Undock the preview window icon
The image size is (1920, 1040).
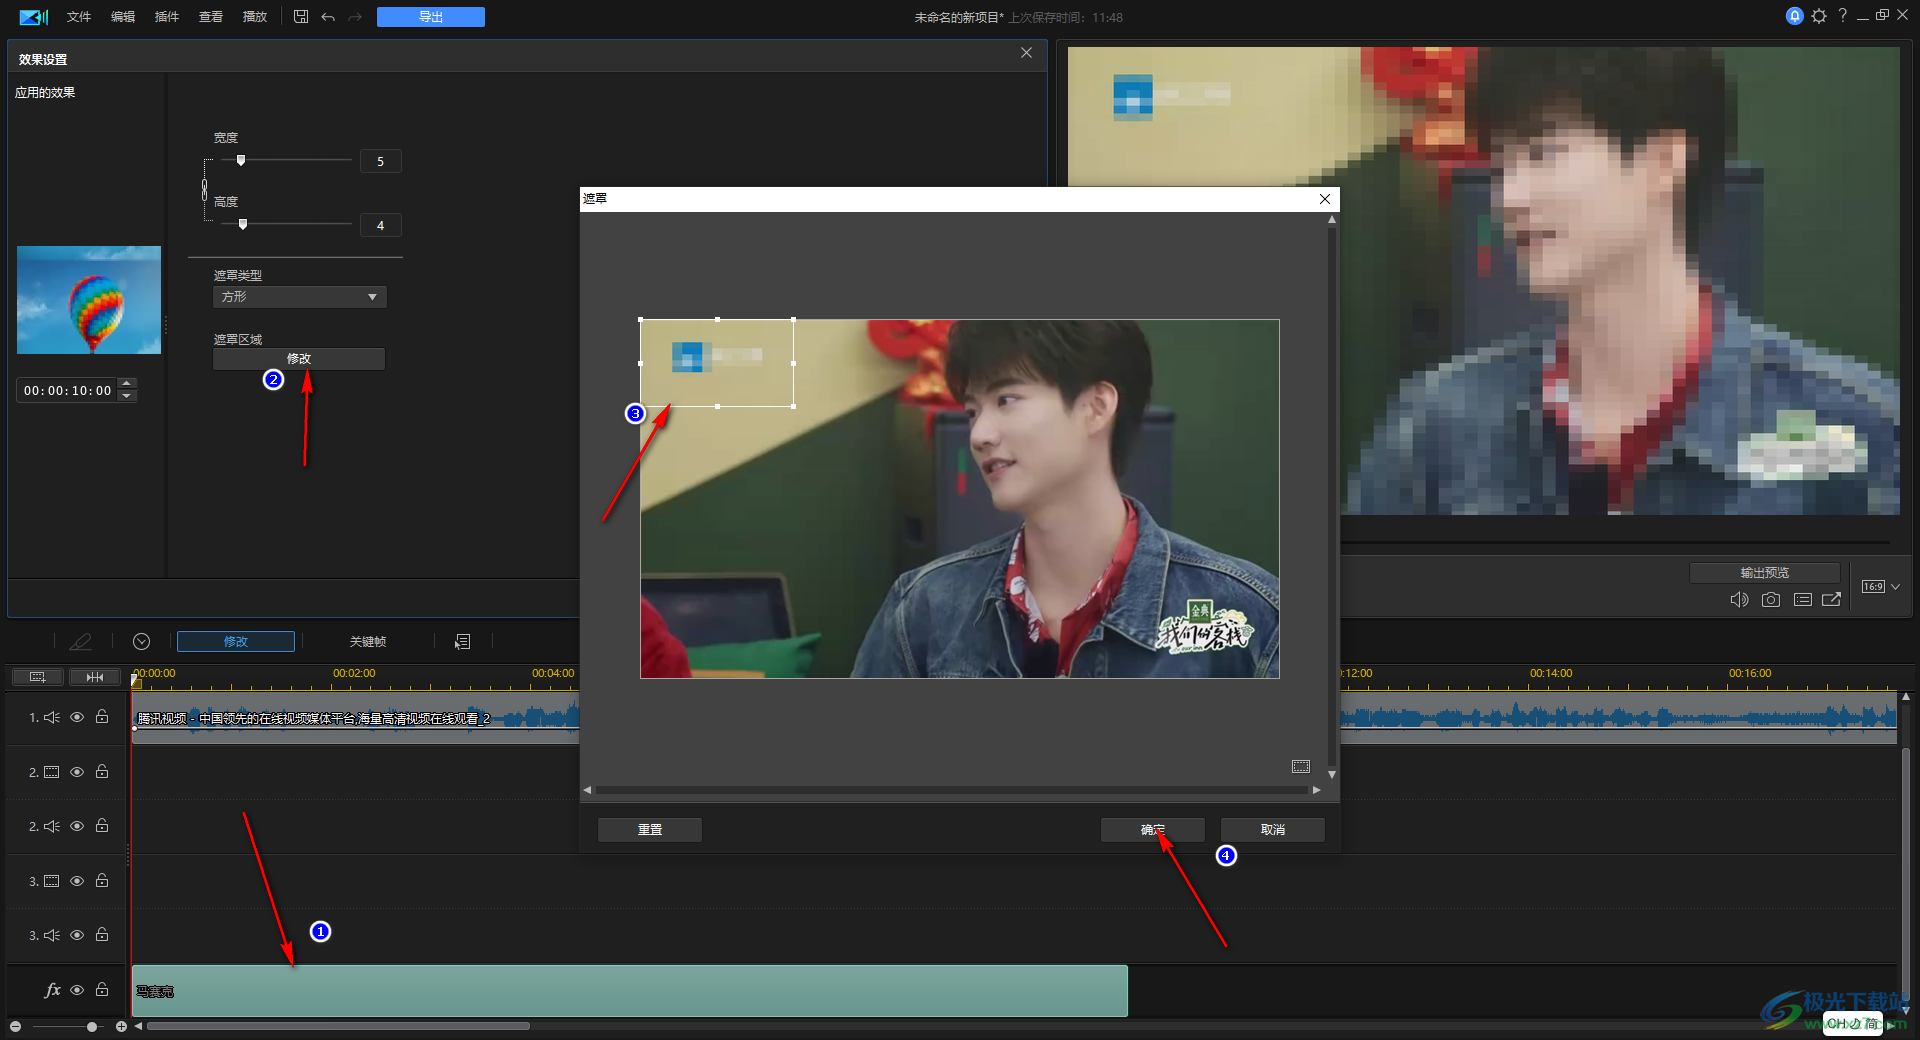1832,600
